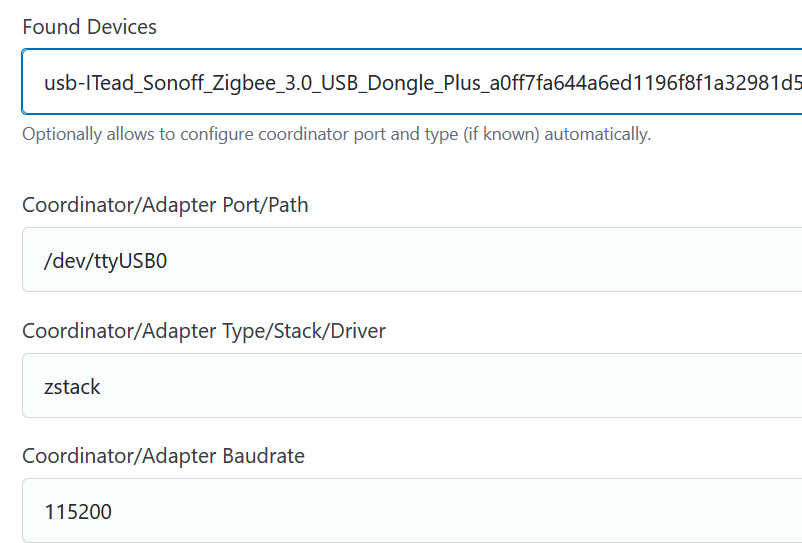The height and width of the screenshot is (543, 802).
Task: Focus the field containing zstack
Action: pos(300,386)
